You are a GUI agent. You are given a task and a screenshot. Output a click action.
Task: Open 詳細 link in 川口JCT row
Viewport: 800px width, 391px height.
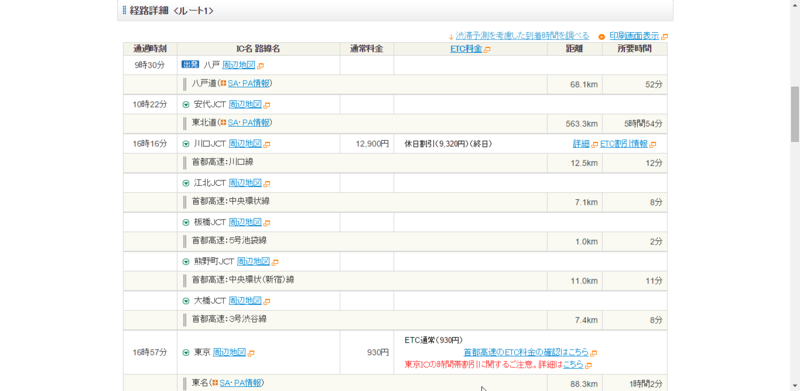(x=581, y=144)
